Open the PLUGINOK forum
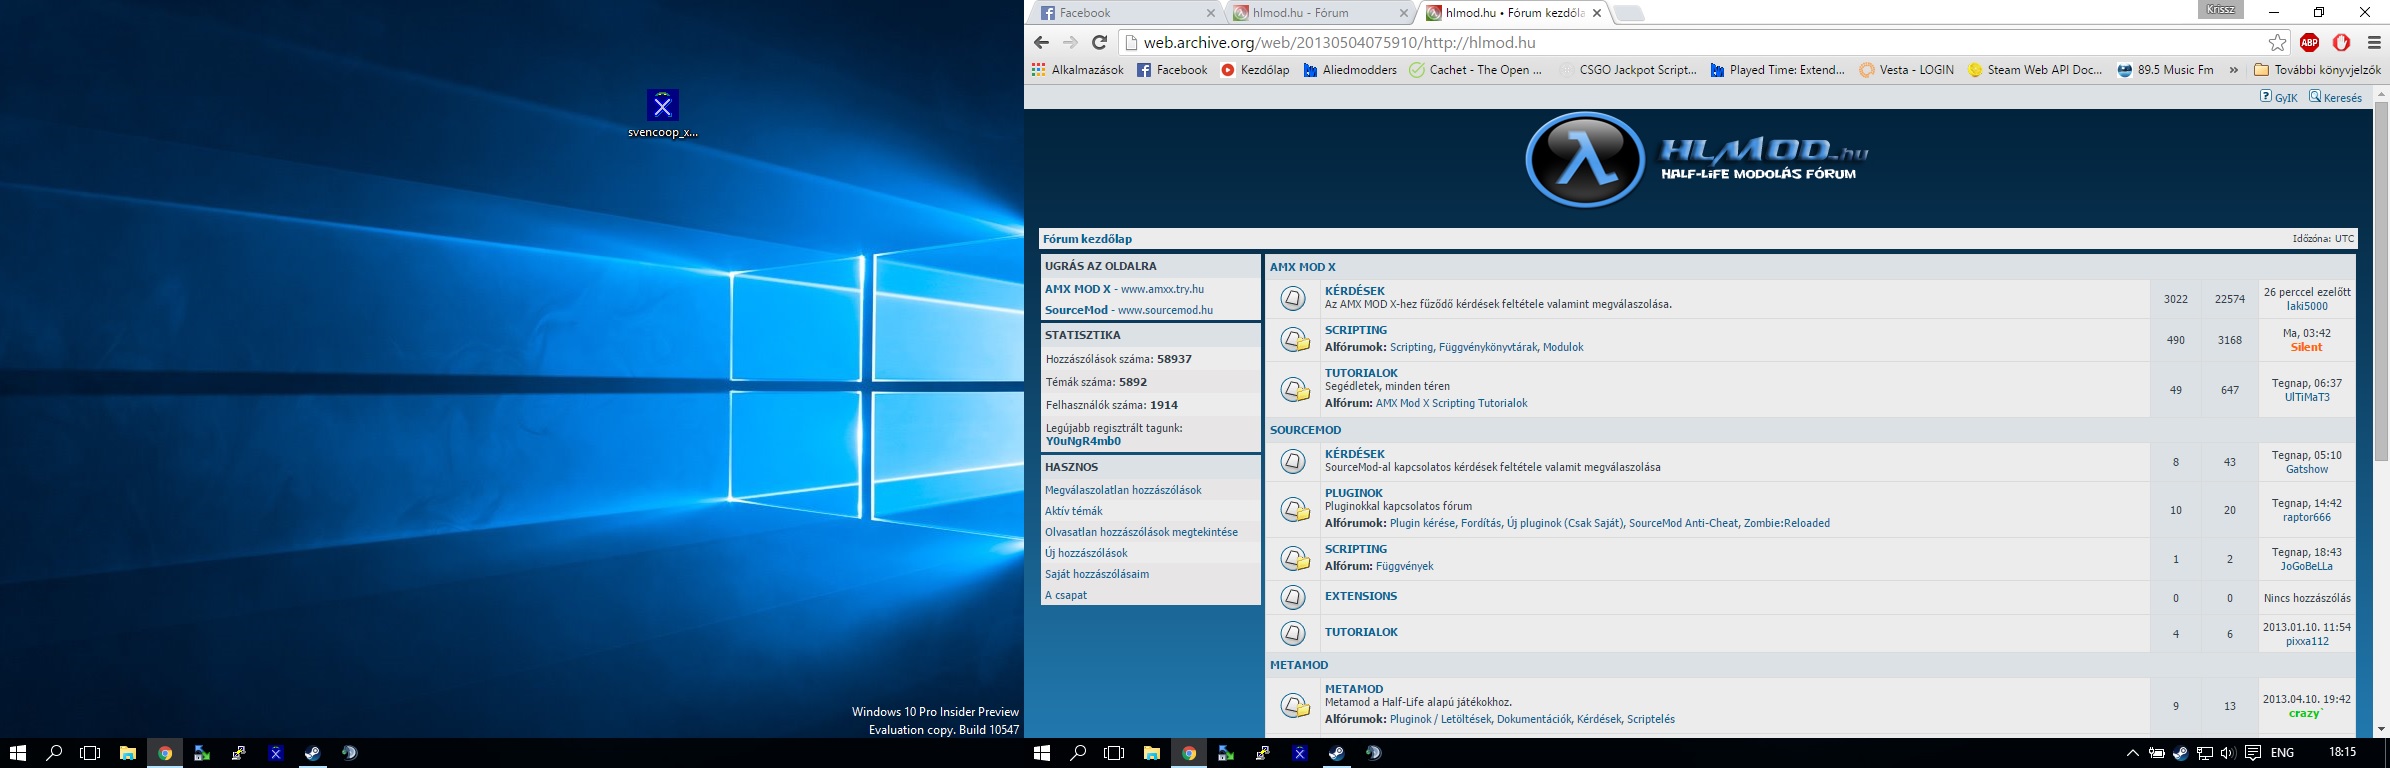 (x=1354, y=493)
